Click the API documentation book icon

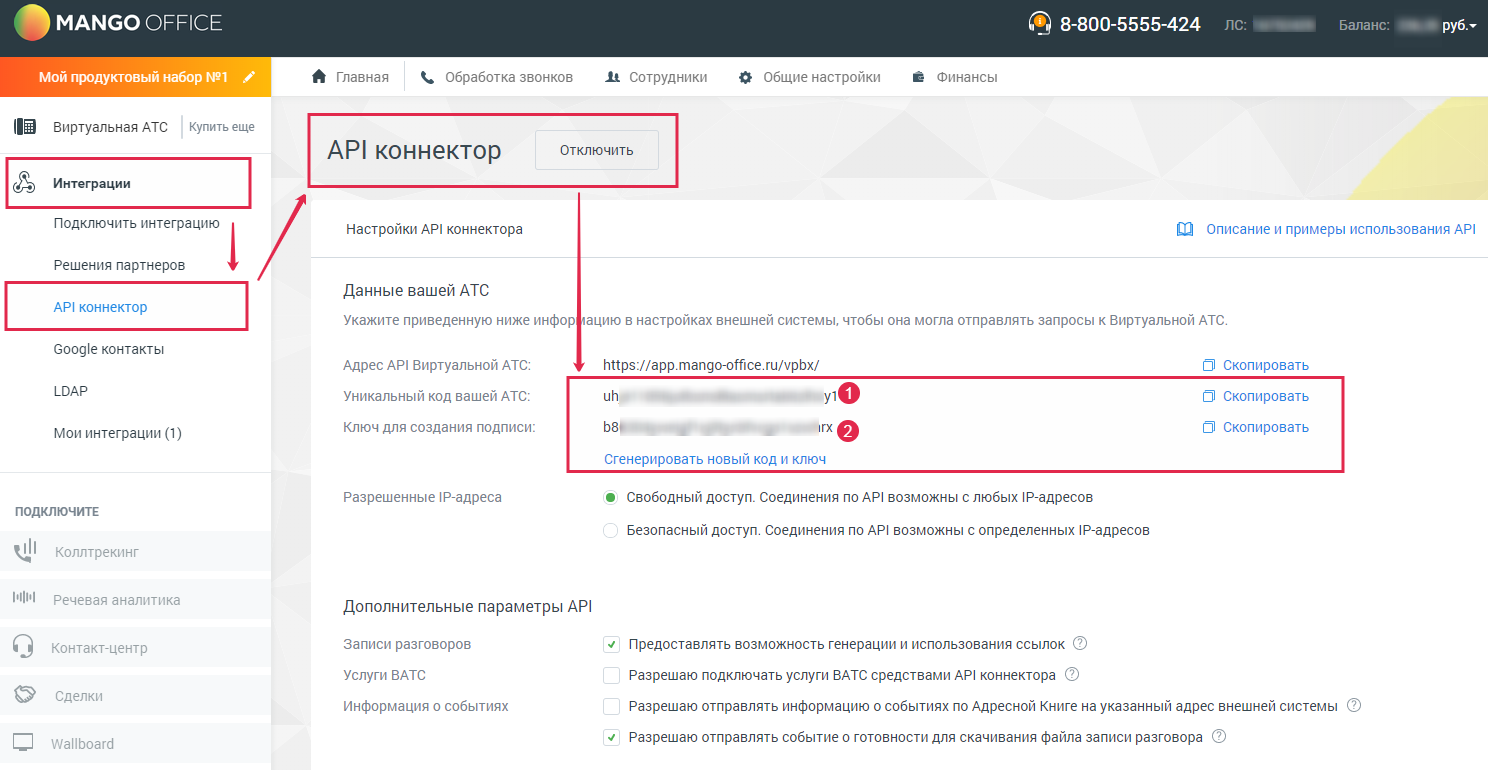[x=1185, y=229]
